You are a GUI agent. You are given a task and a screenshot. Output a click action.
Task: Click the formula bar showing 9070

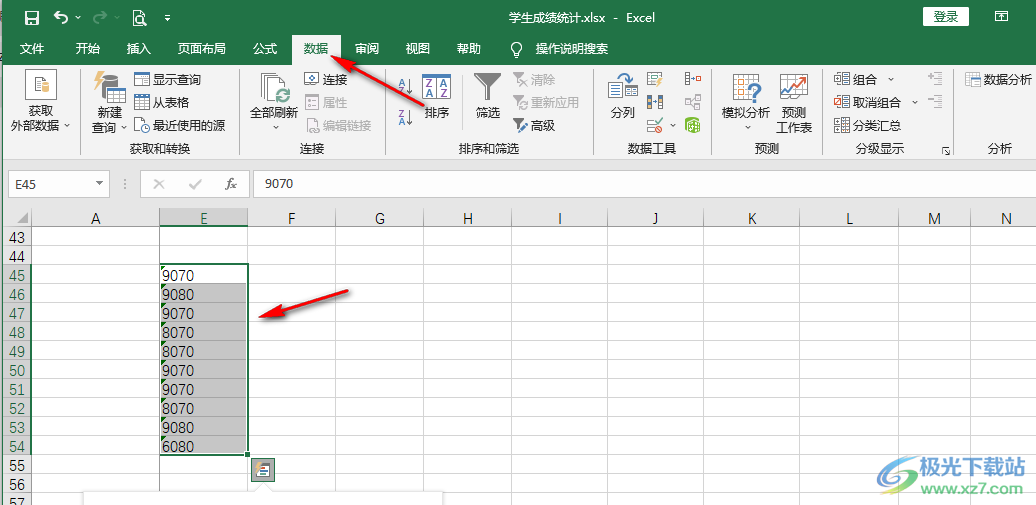point(644,184)
